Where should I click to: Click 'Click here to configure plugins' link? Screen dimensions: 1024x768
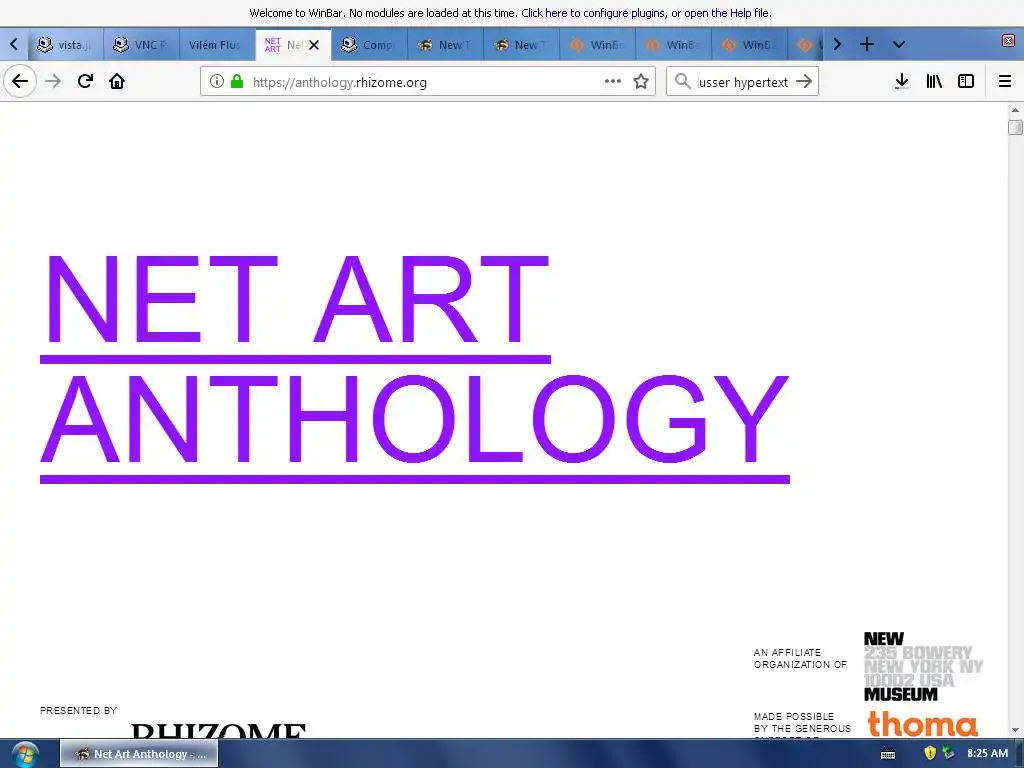pos(593,13)
